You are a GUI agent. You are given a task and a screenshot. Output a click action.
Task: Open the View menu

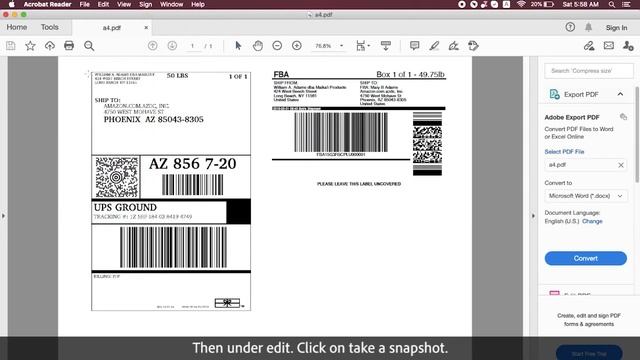(x=124, y=4)
